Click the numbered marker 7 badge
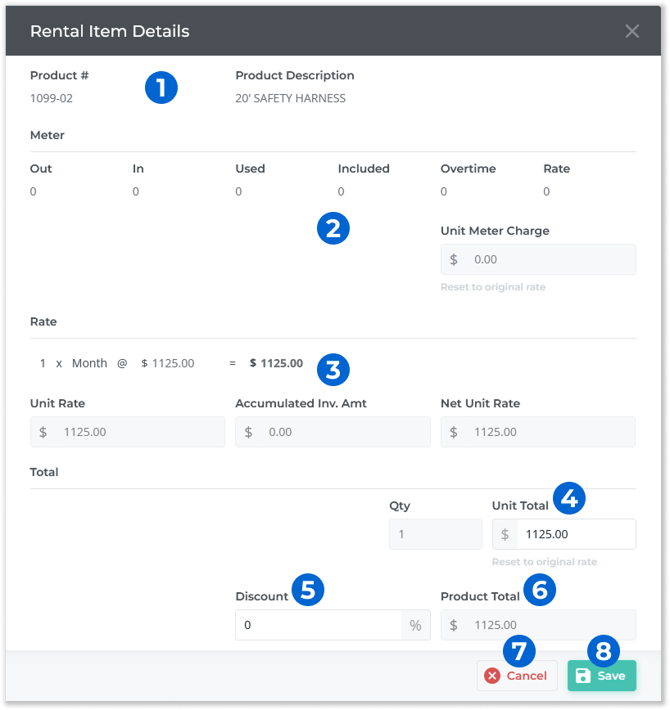The height and width of the screenshot is (710, 670). 518,649
